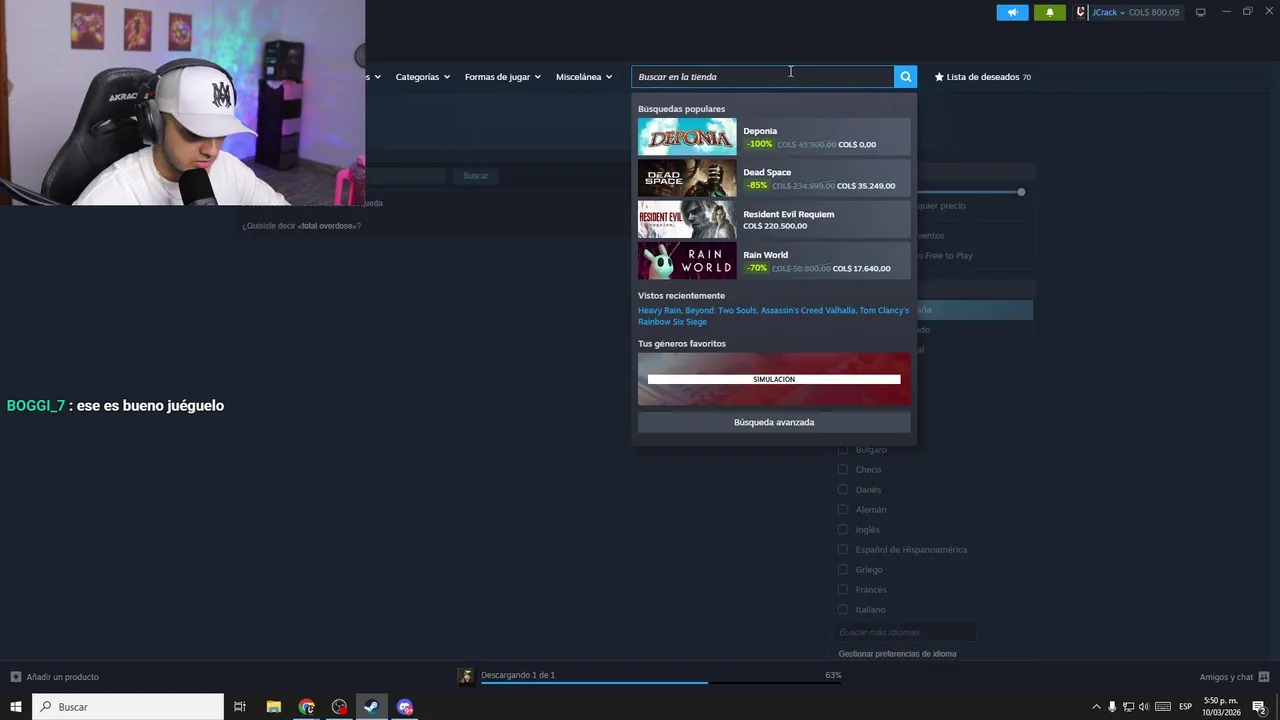Check the Inglés language checkbox
Screen dimensions: 1280x720
coord(842,530)
